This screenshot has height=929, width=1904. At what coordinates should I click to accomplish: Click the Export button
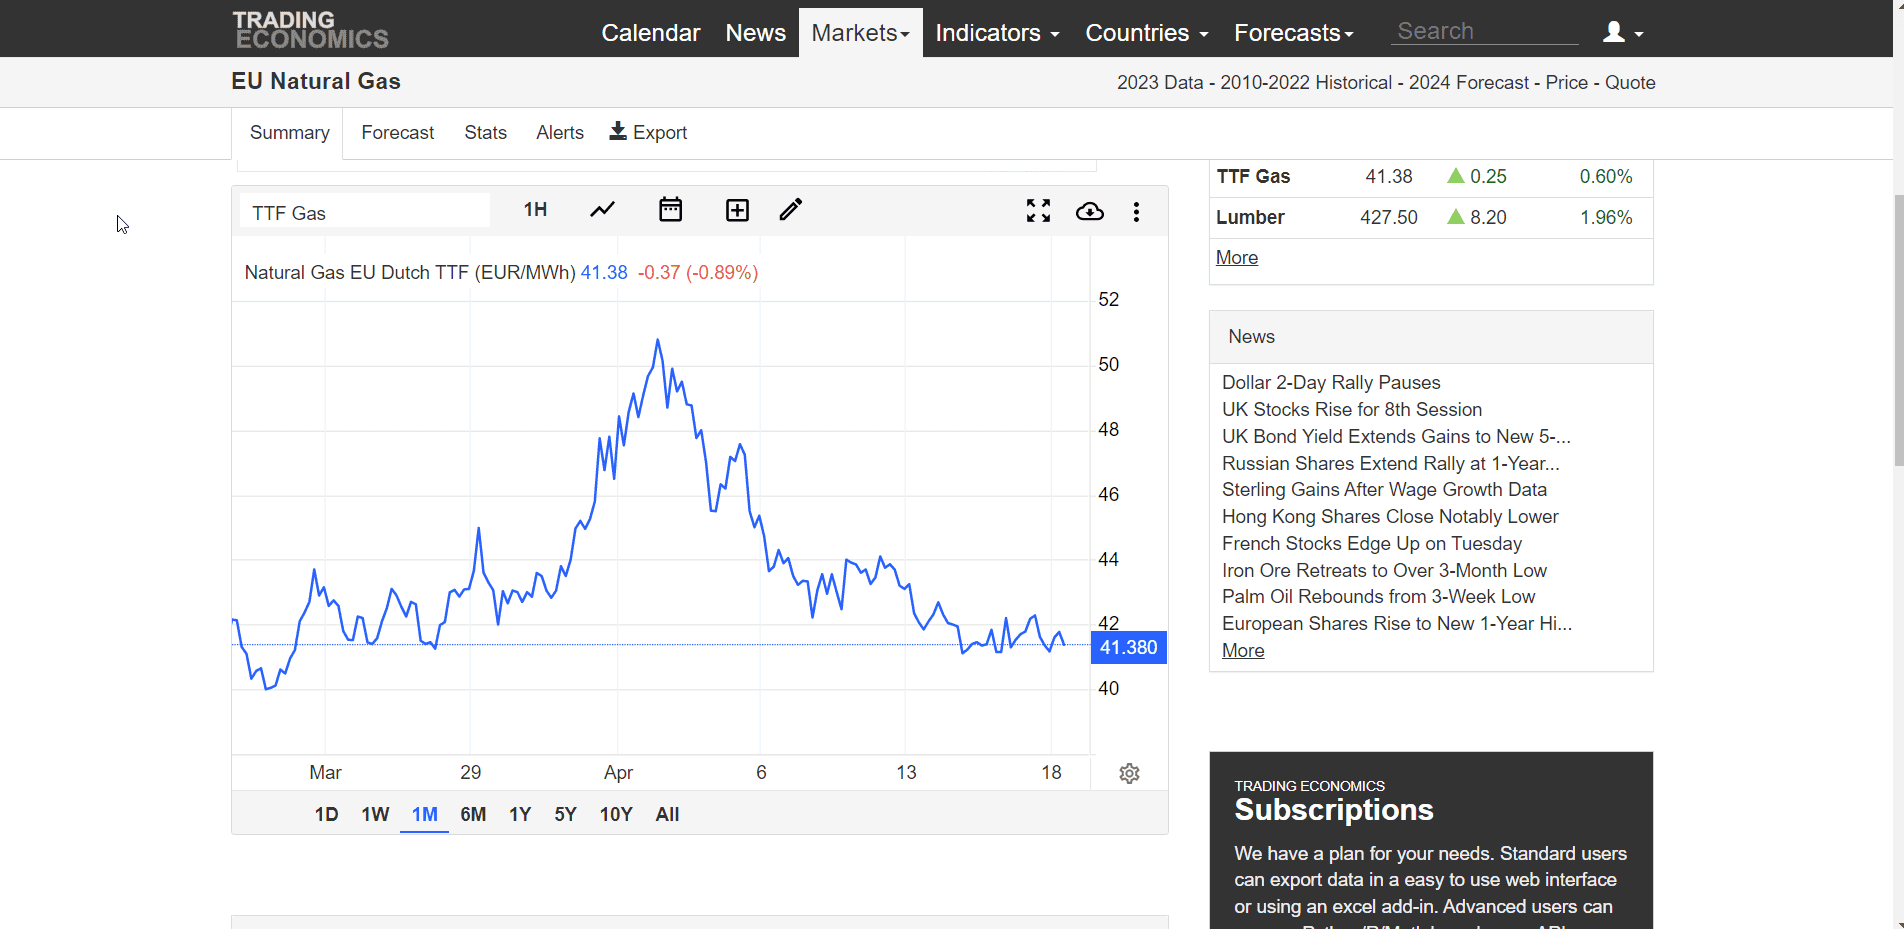click(648, 133)
